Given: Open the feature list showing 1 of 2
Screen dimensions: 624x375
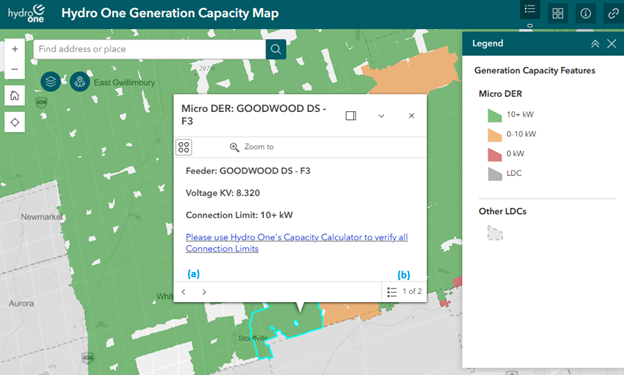Looking at the screenshot, I should click(404, 292).
